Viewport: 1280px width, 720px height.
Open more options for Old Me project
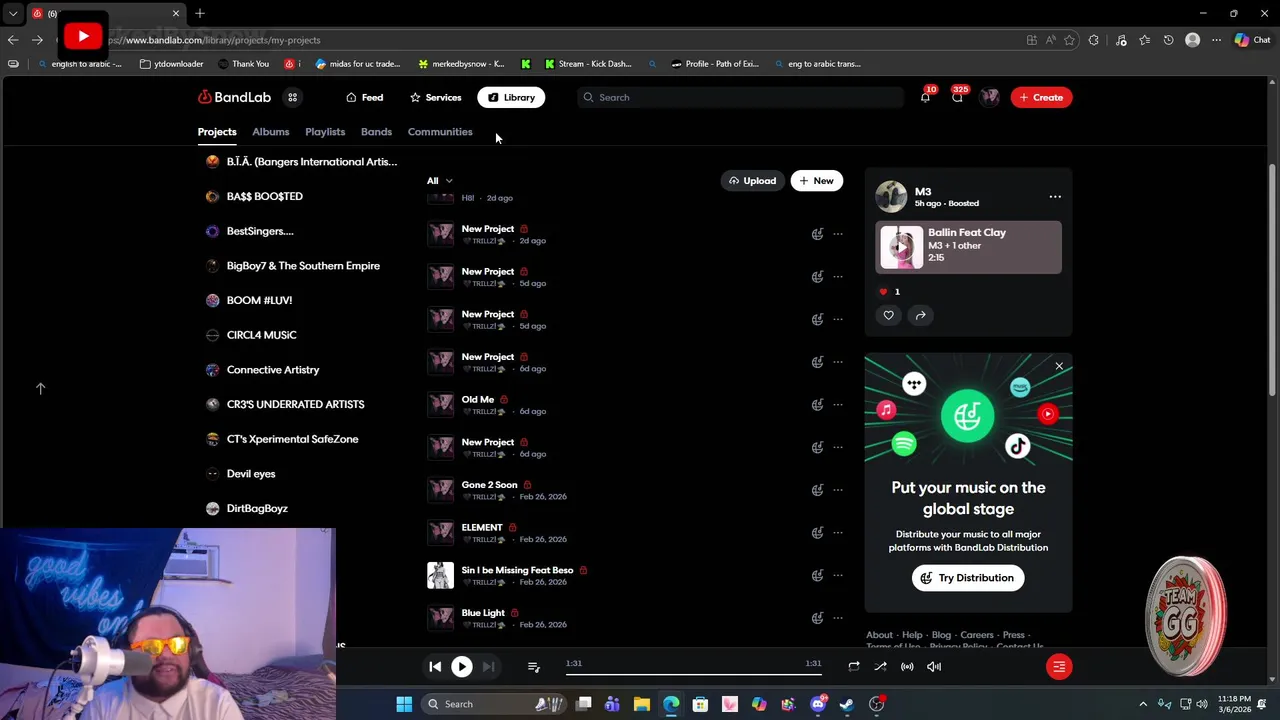pos(838,404)
